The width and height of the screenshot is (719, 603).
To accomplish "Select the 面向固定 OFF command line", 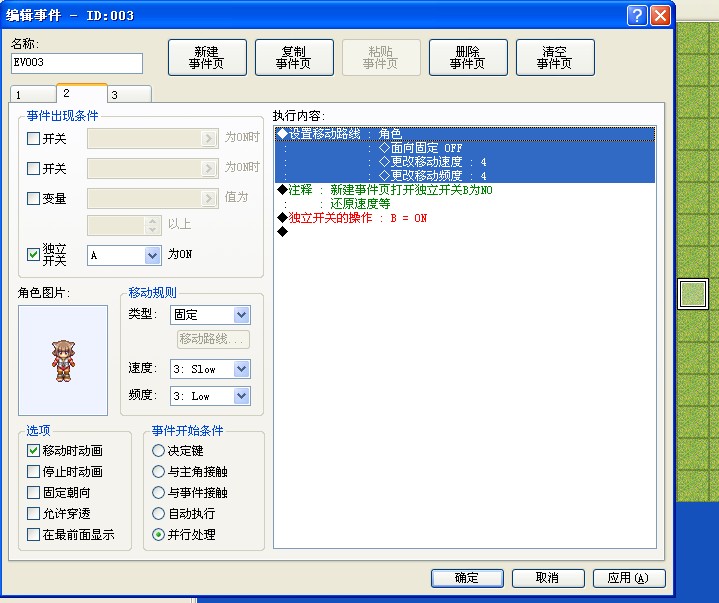I will (465, 148).
